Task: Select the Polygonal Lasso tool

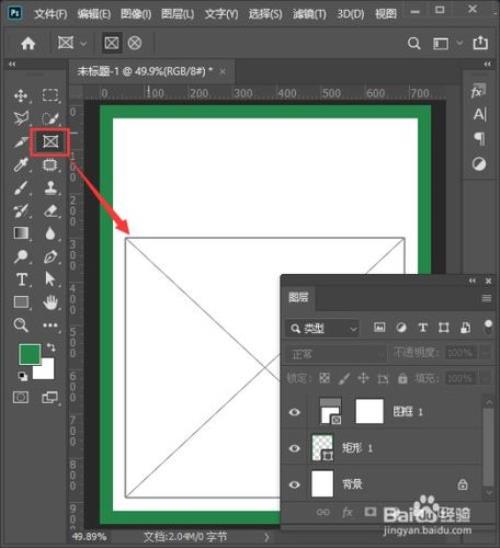Action: tap(21, 118)
